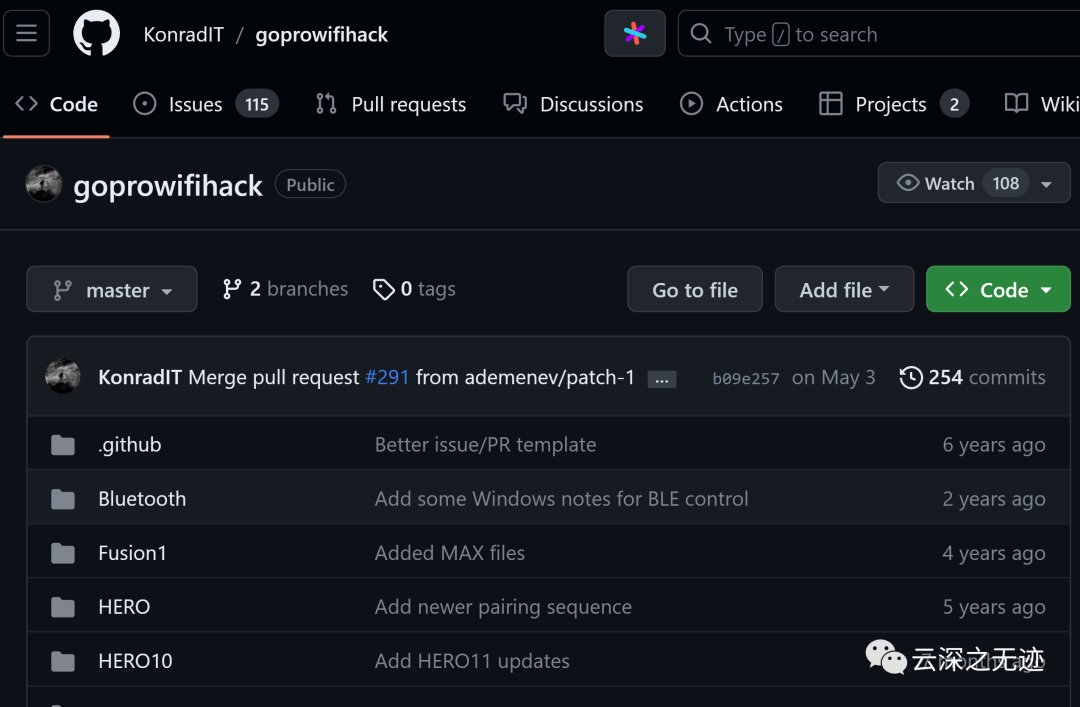Screen dimensions: 1080x707
Task: Expand the commit message ellipsis
Action: pyautogui.click(x=662, y=379)
